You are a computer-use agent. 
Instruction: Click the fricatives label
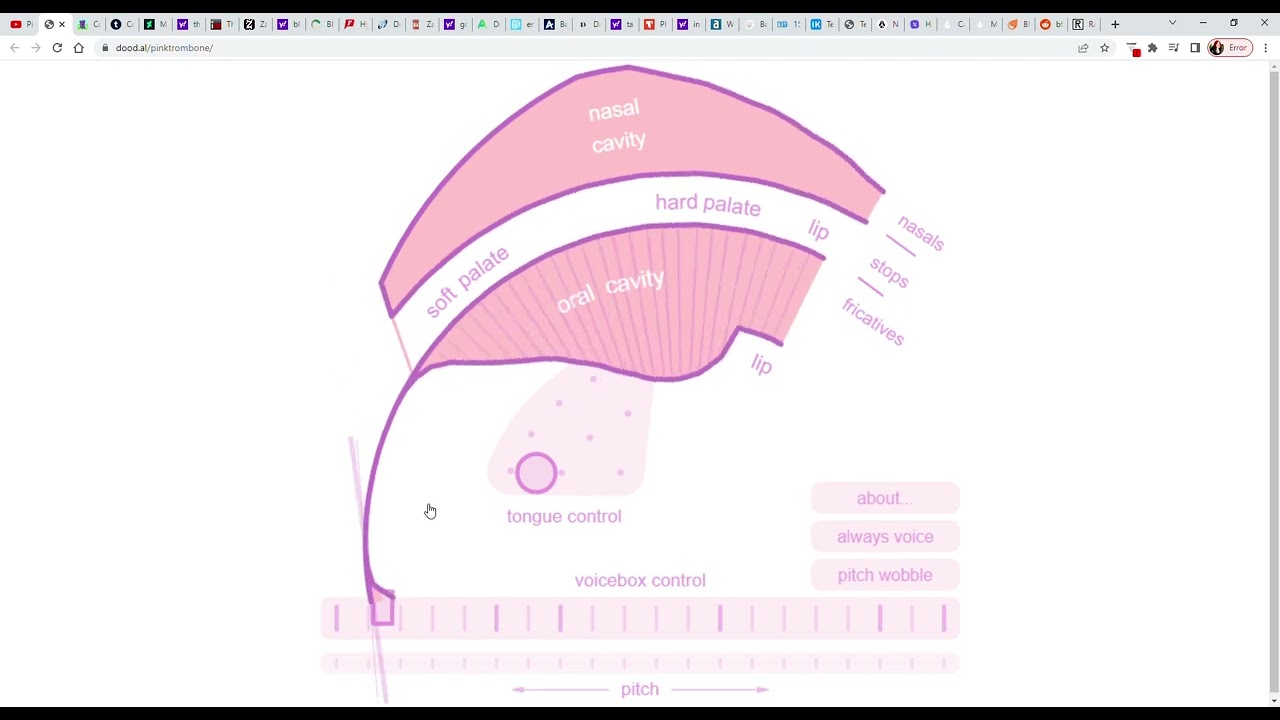pos(873,322)
